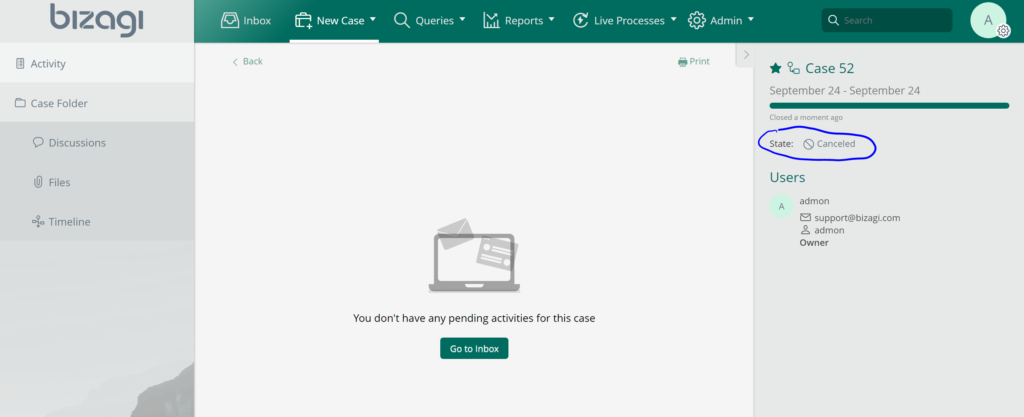The image size is (1024, 417).
Task: Open the Inbox tray icon
Action: click(230, 20)
